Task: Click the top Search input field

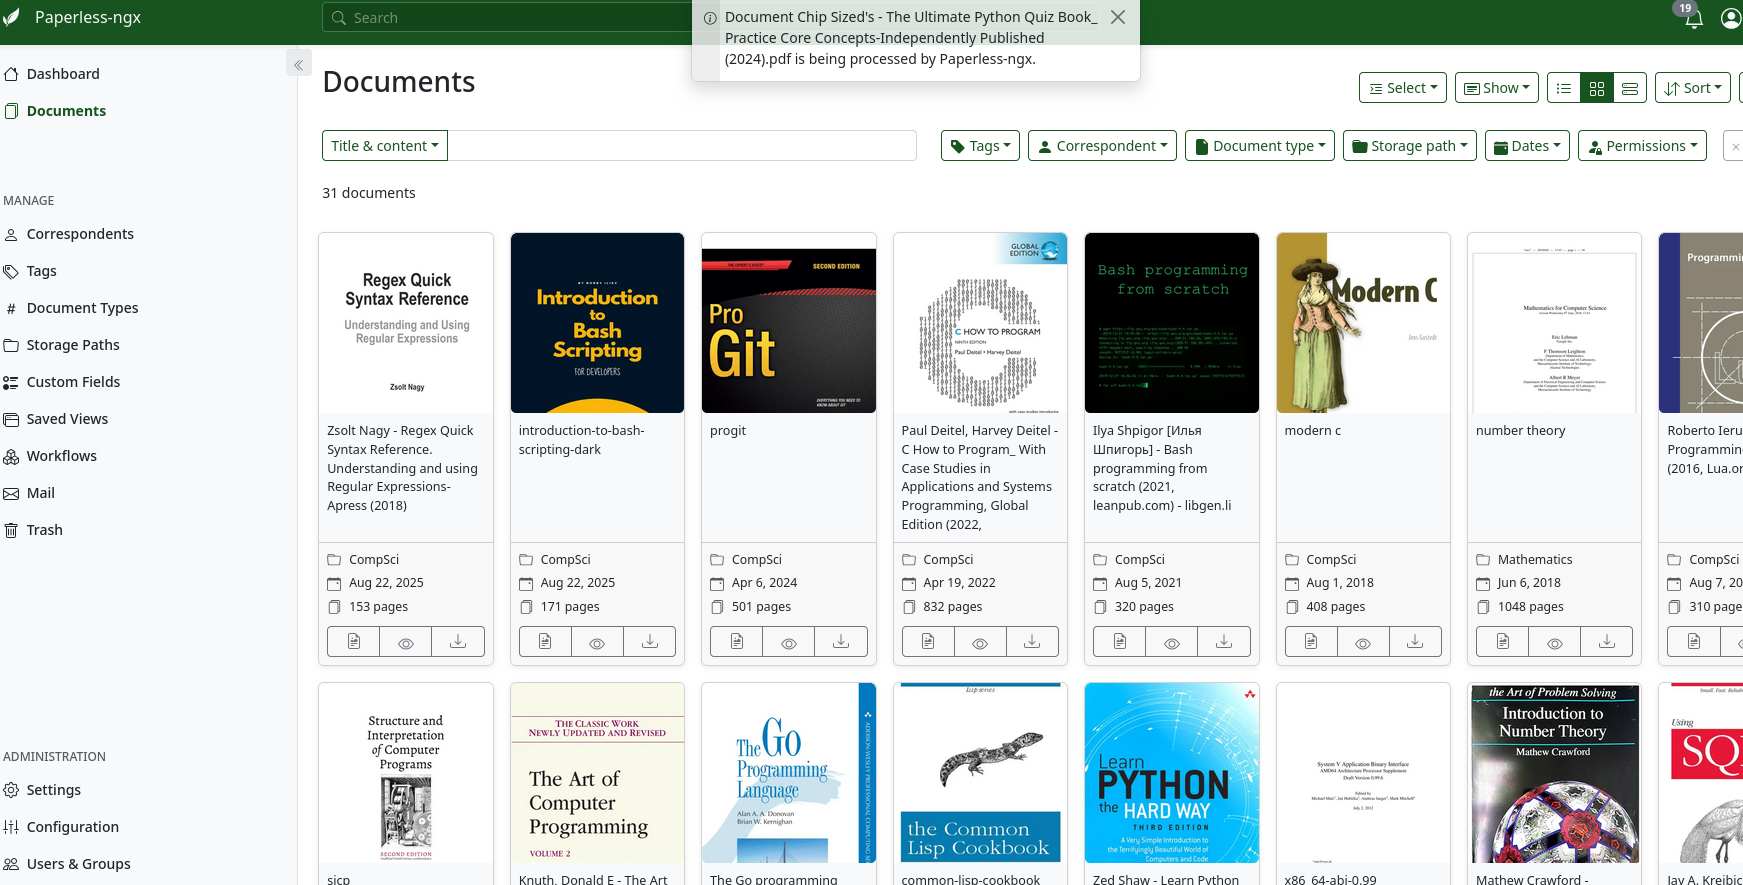Action: tap(510, 18)
